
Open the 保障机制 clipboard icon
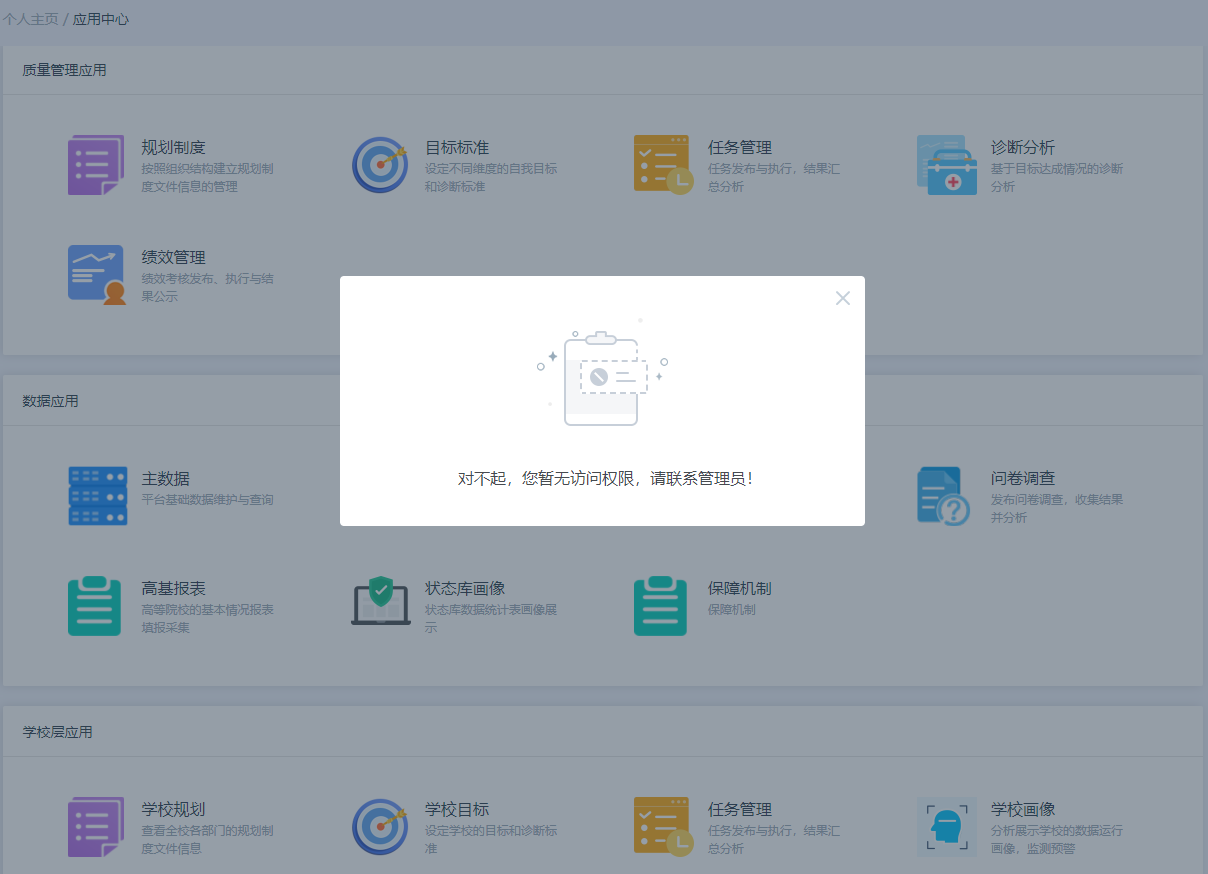coord(661,606)
